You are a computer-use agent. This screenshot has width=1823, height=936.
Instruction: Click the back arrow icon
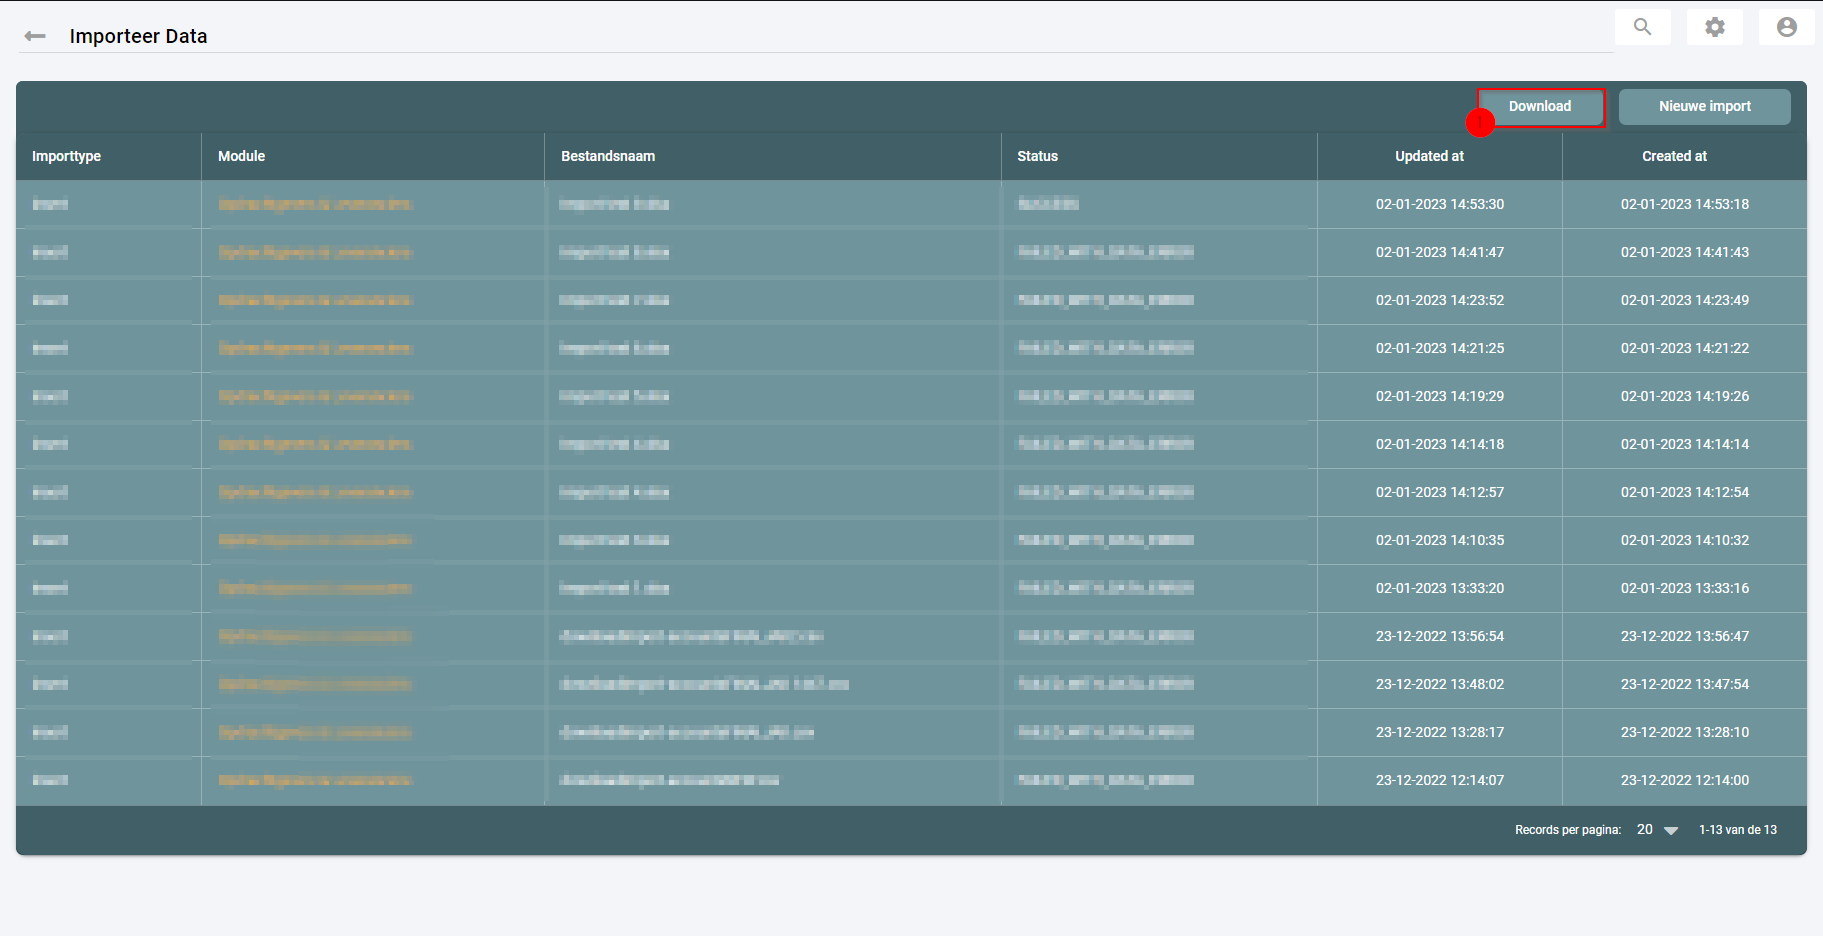tap(35, 36)
